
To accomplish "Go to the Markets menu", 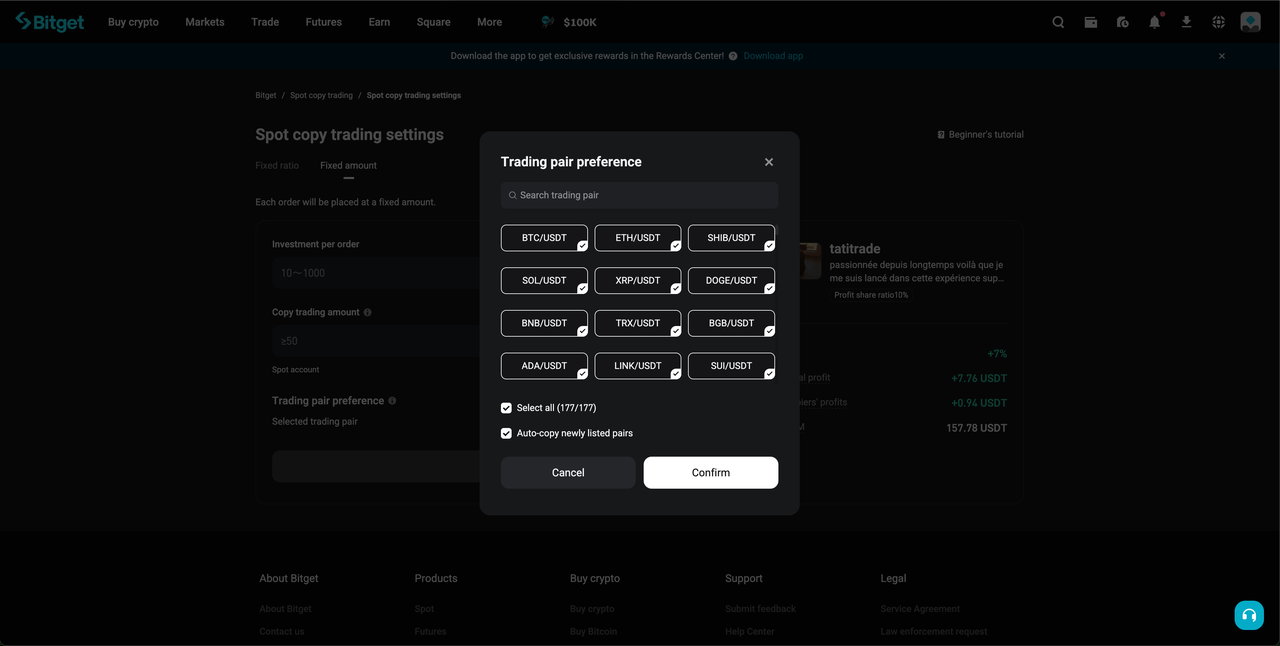I will click(x=204, y=21).
